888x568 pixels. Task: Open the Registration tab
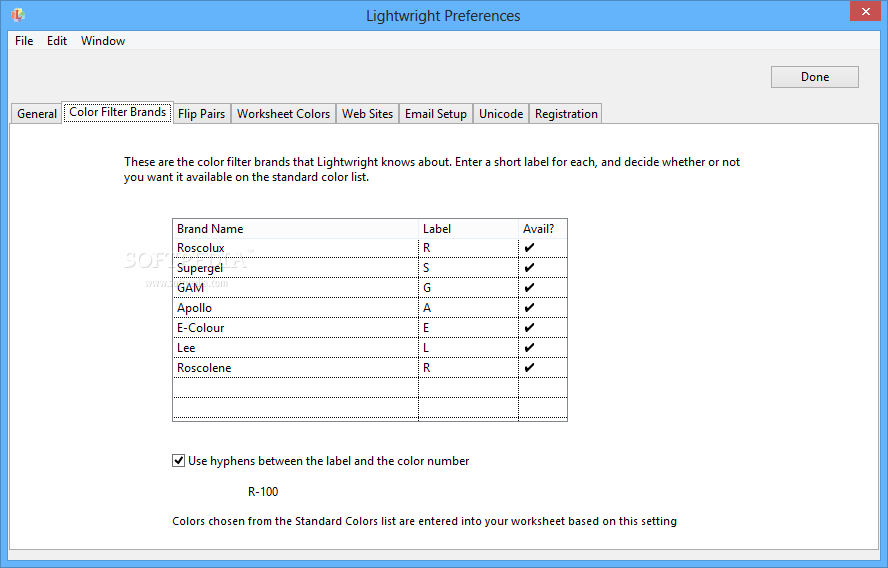[566, 114]
